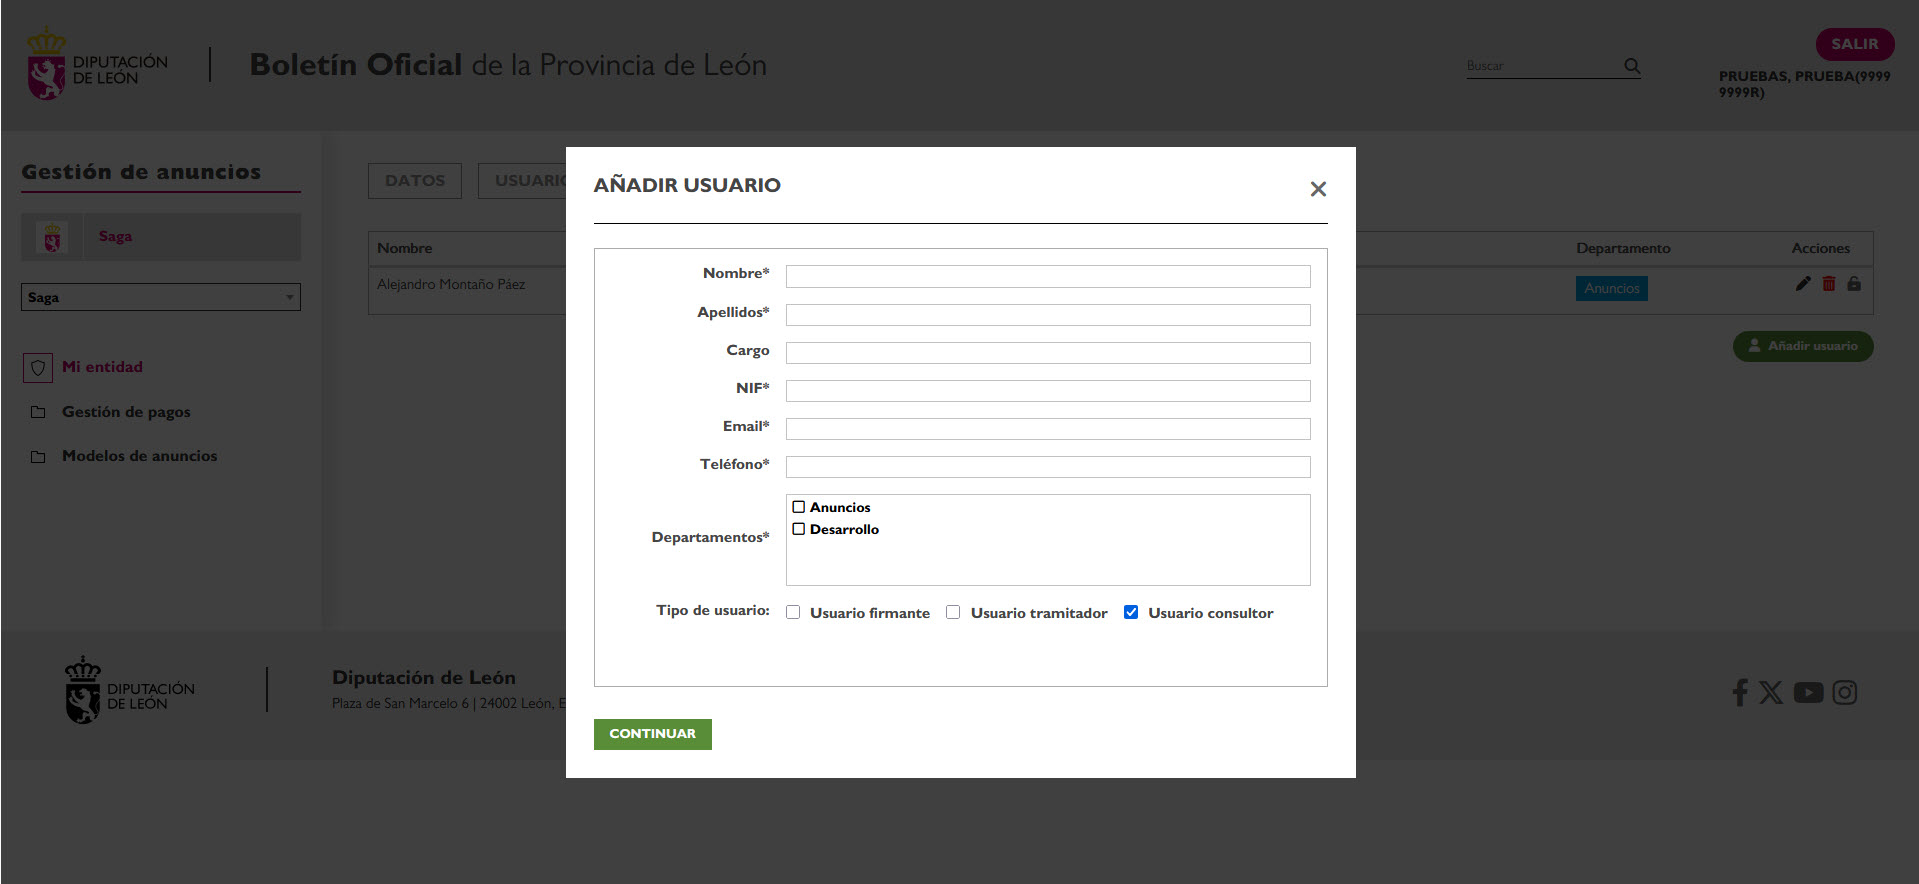Click the red trash delete icon

coord(1829,284)
